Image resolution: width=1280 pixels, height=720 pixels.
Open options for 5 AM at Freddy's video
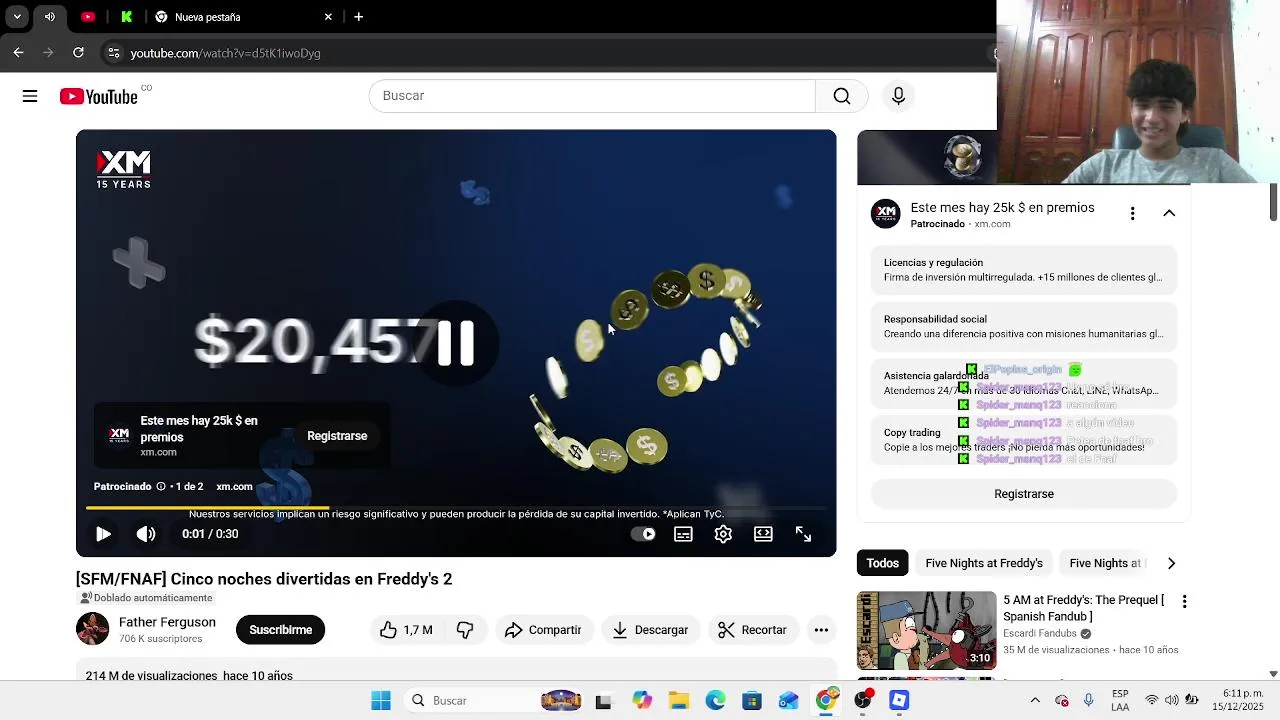coord(1184,602)
